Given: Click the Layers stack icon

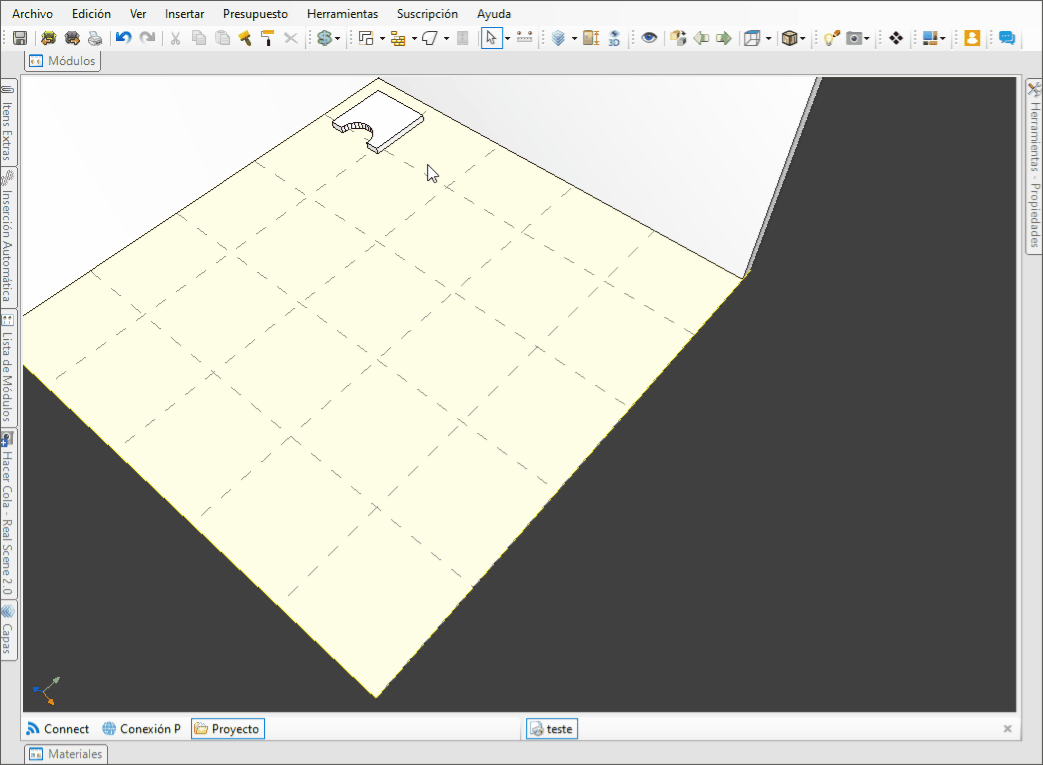Looking at the screenshot, I should 559,38.
